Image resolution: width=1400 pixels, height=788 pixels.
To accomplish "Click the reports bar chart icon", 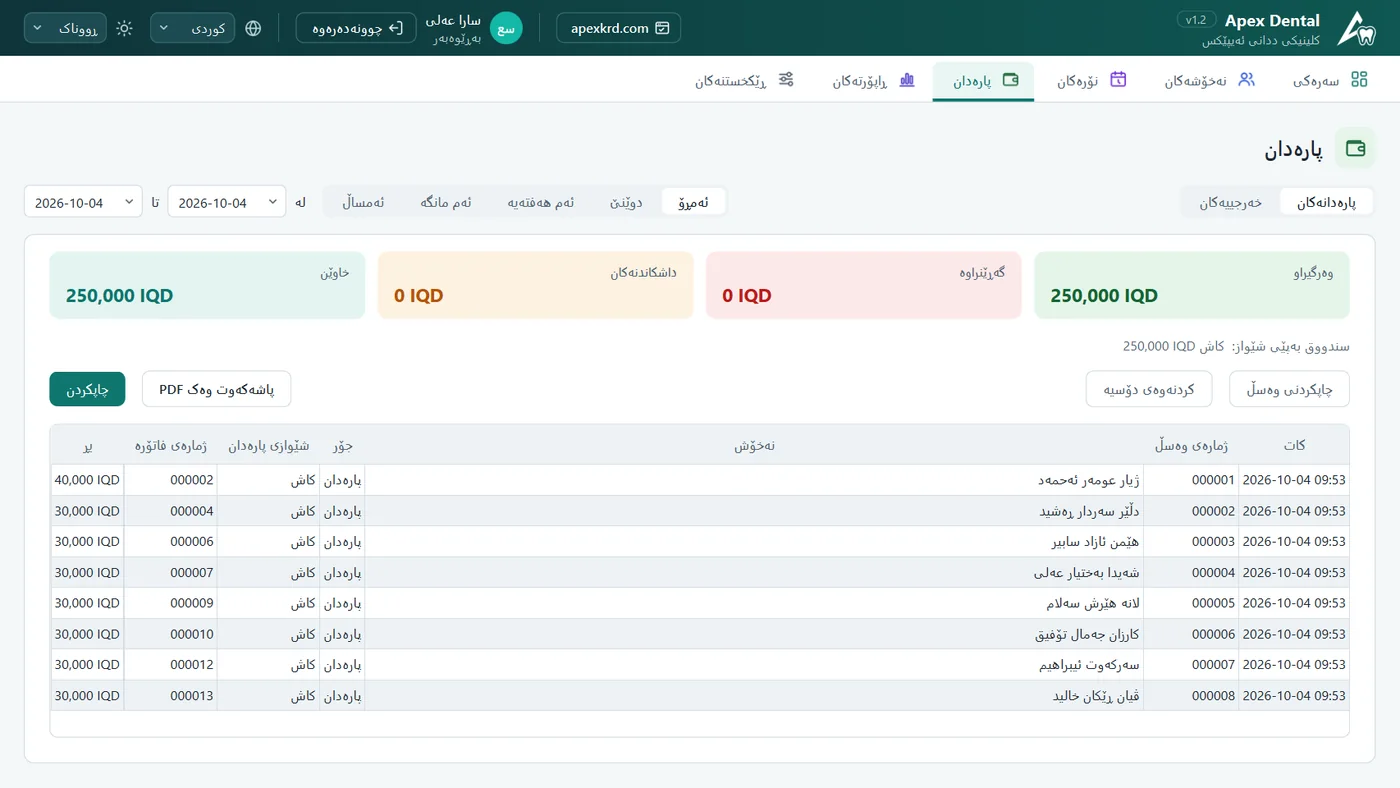I will 907,80.
